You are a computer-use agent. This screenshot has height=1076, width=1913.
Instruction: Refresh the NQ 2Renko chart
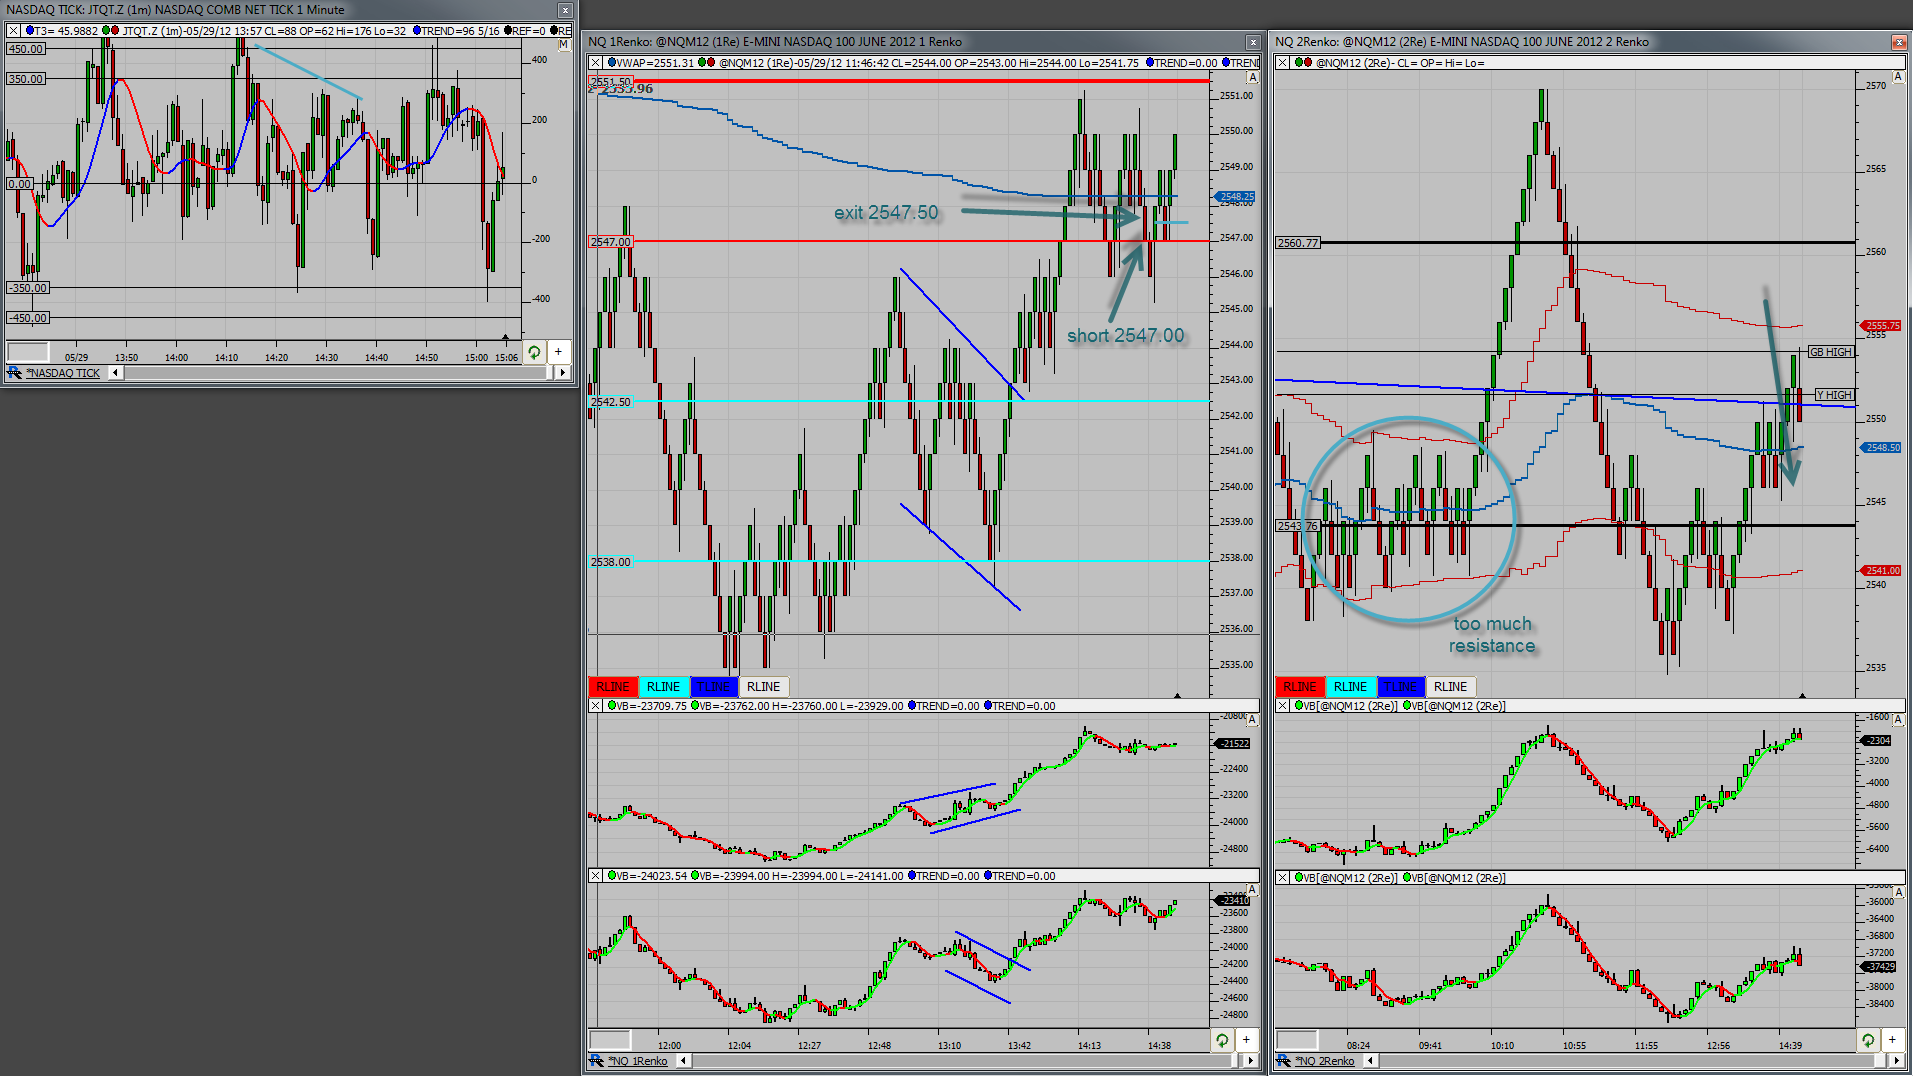pyautogui.click(x=1868, y=1040)
